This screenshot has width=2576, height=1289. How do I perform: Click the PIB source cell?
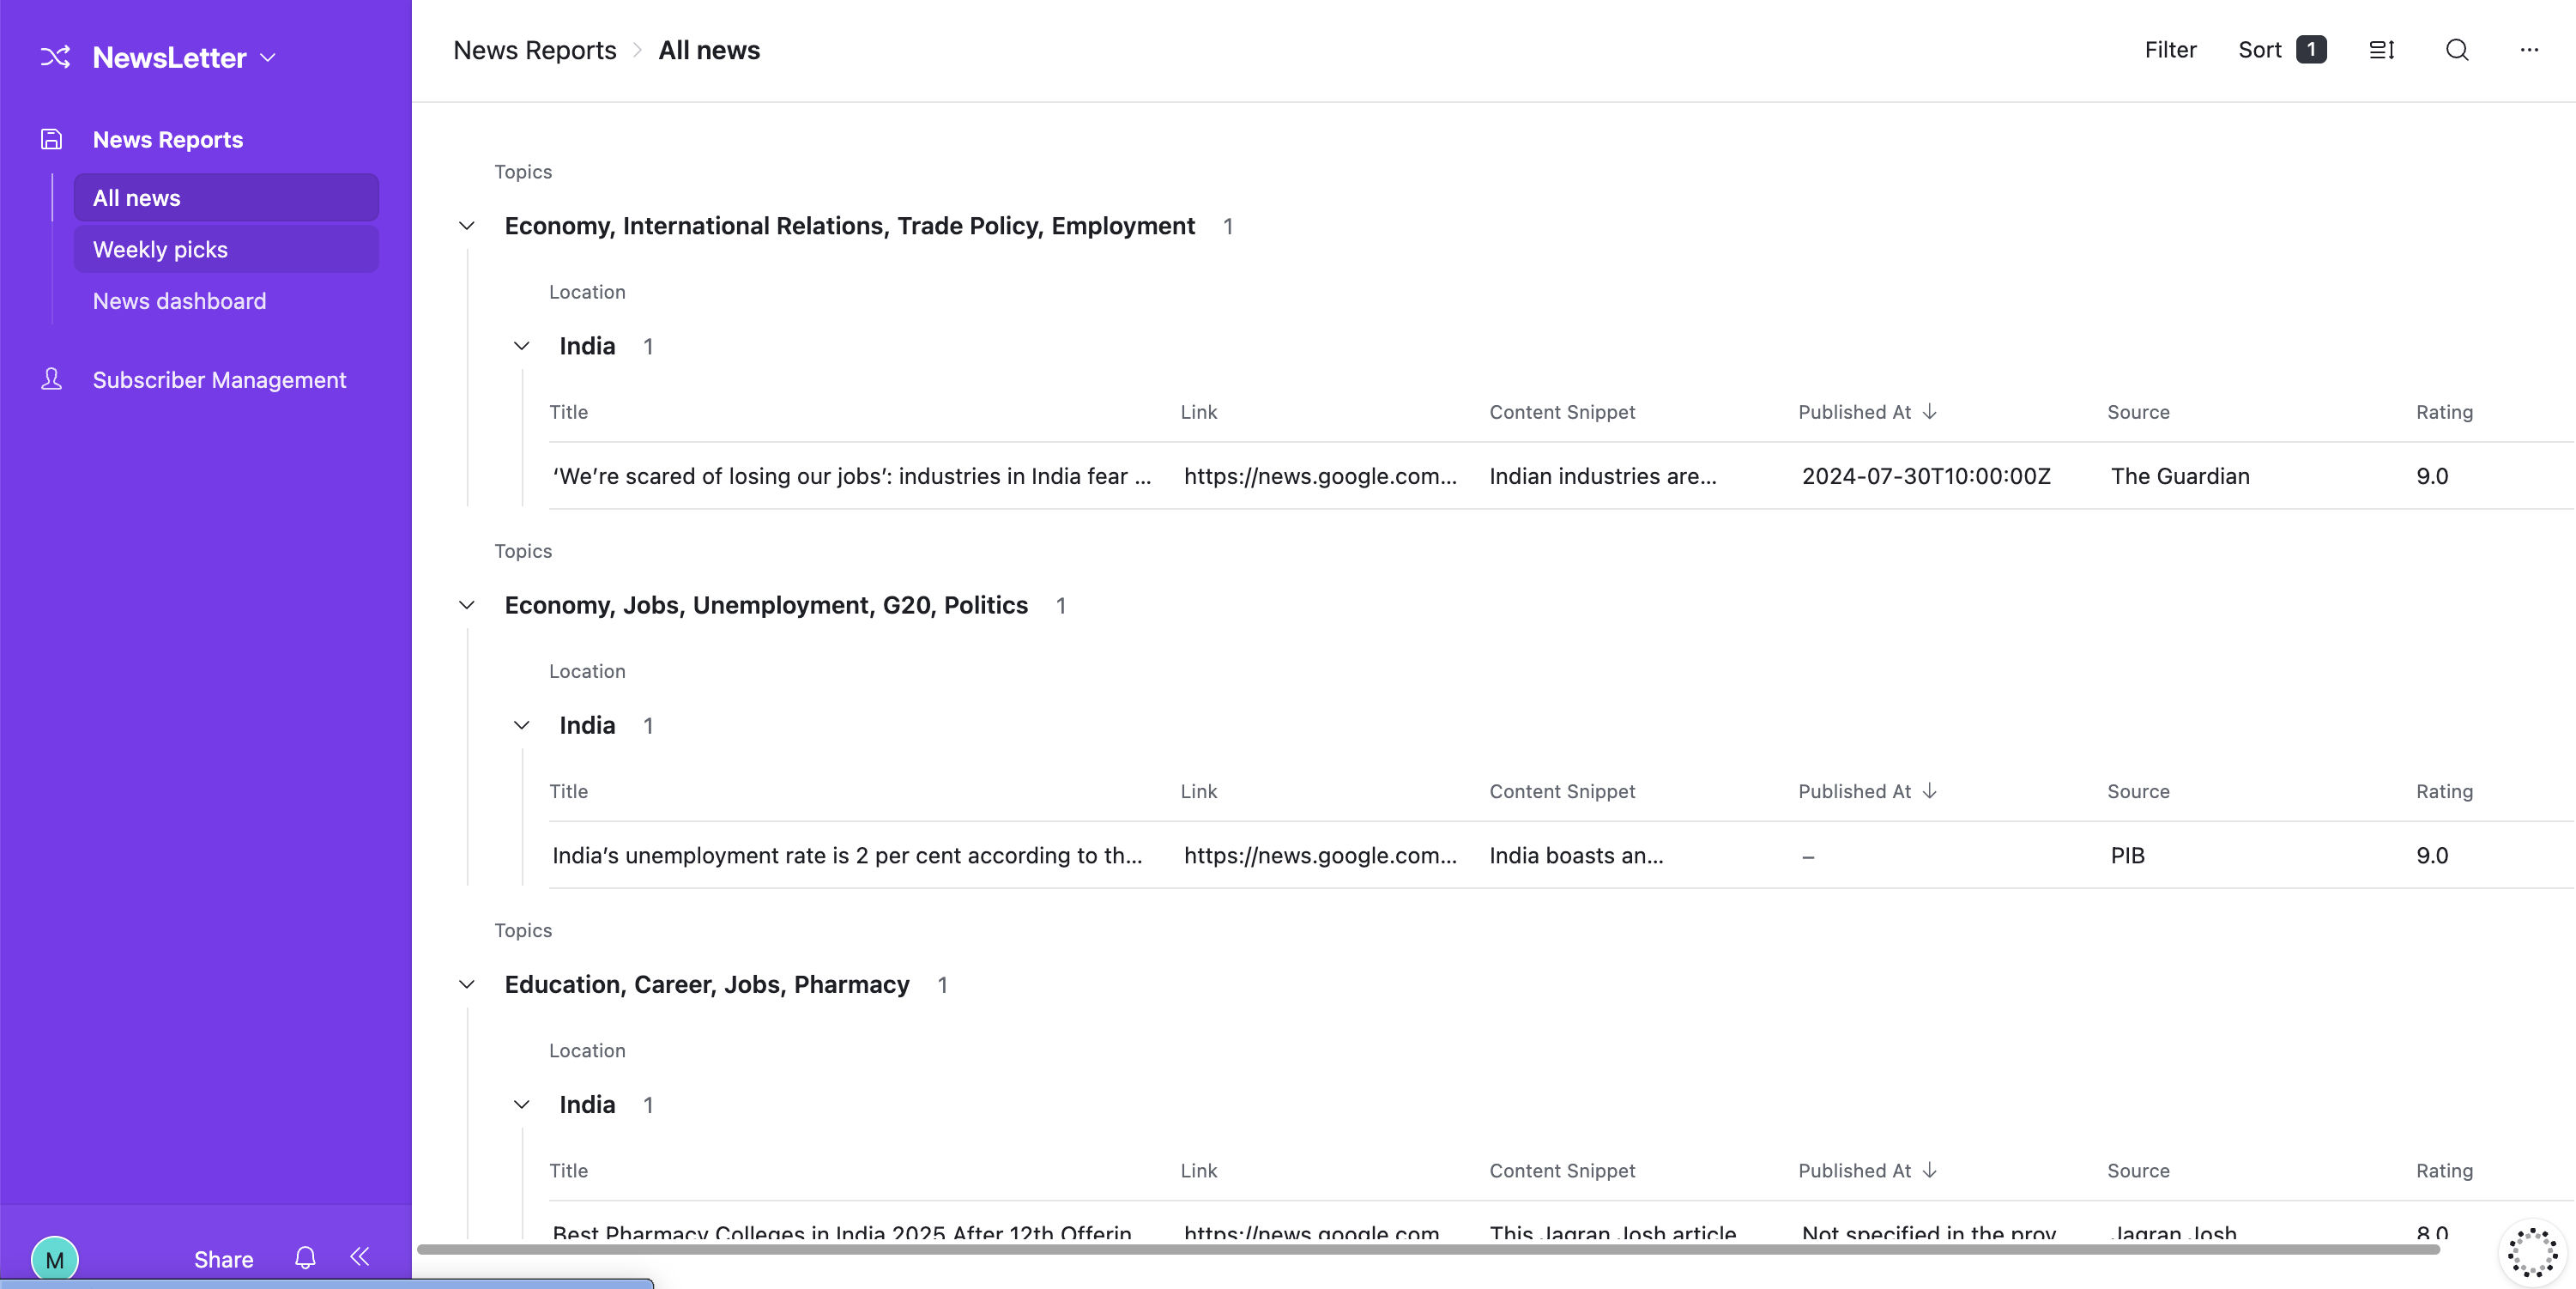point(2127,854)
